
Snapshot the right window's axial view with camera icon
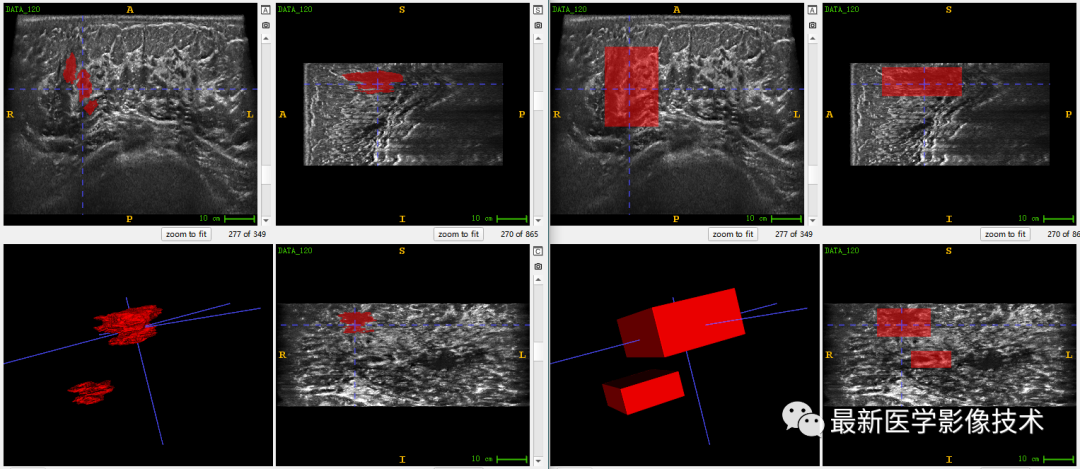(x=813, y=25)
